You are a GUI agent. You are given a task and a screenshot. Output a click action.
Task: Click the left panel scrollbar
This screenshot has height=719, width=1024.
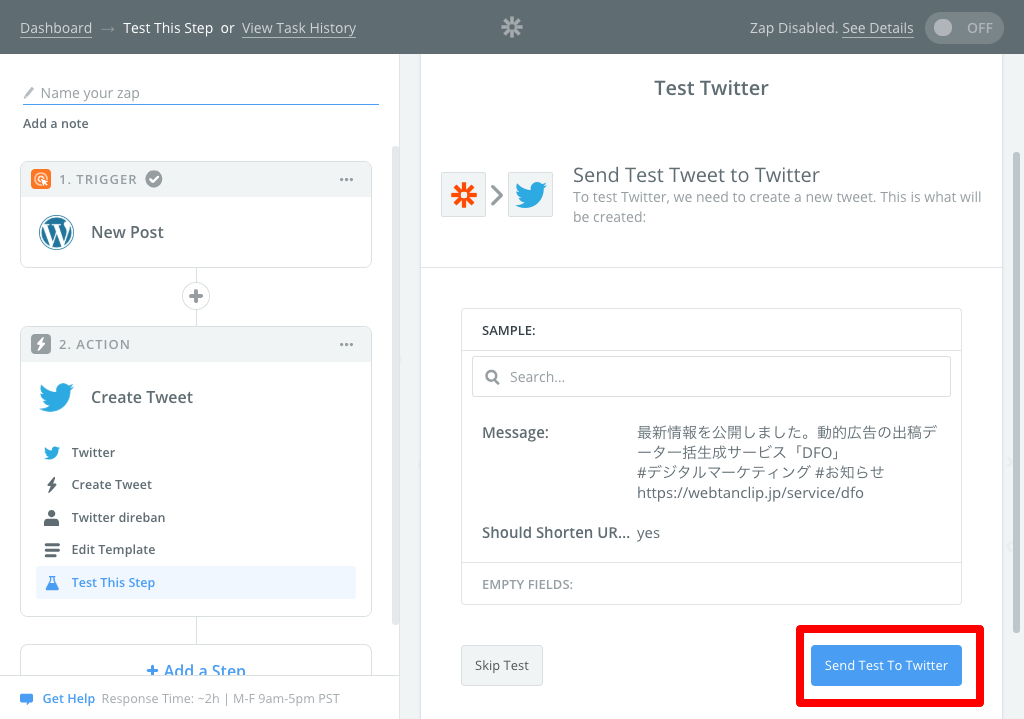[395, 385]
